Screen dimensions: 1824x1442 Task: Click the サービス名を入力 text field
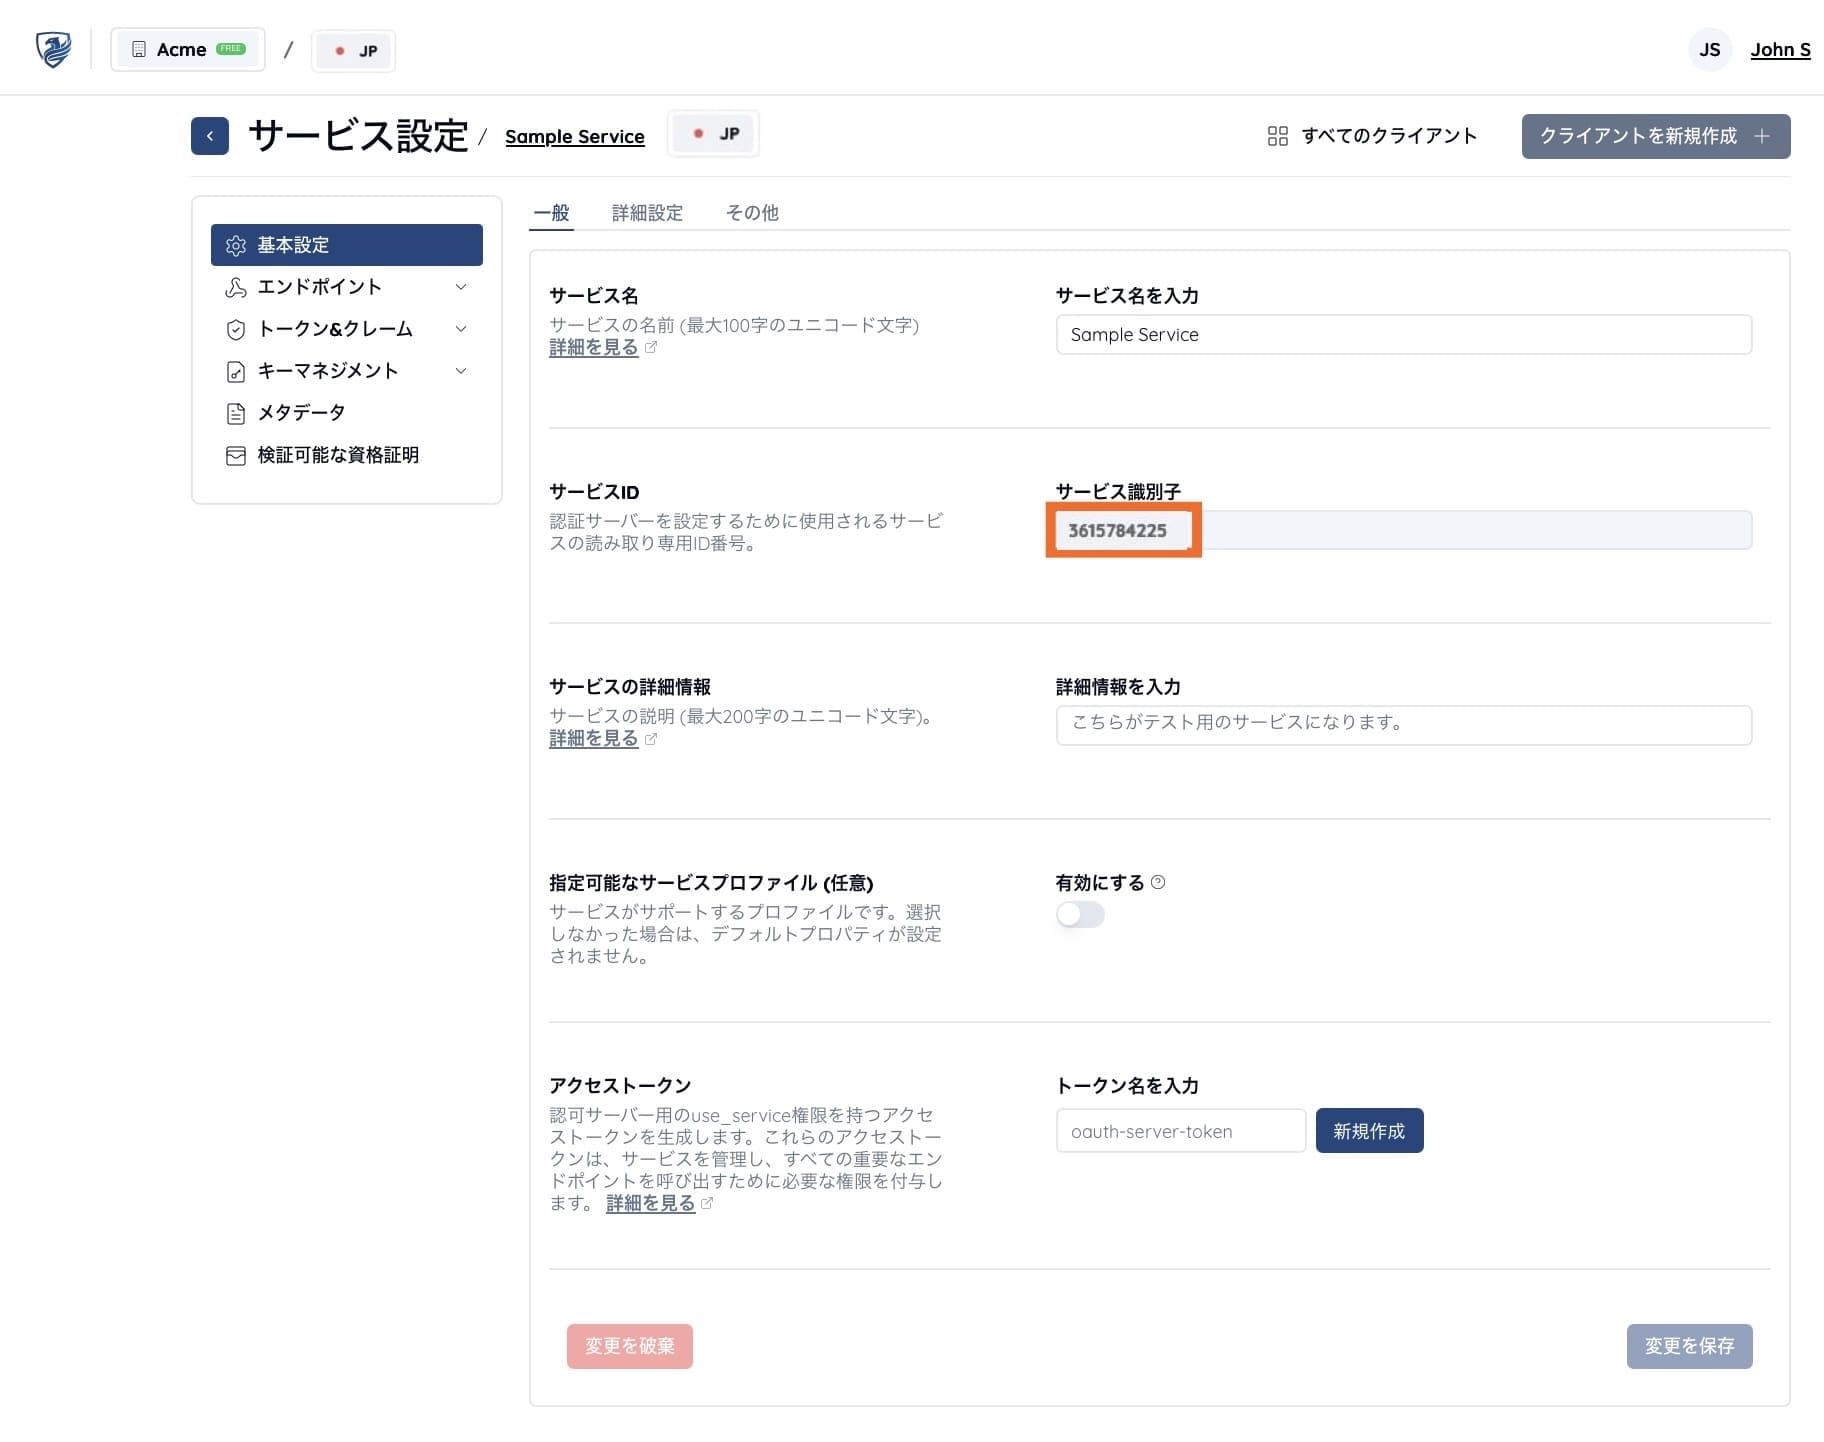(1404, 335)
